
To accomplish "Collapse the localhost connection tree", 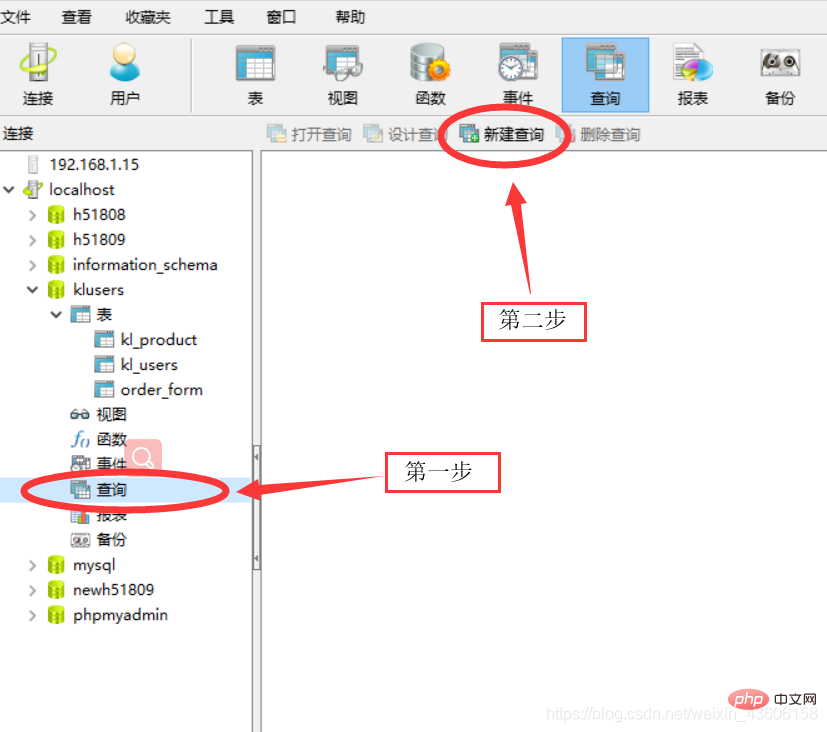I will (9, 190).
